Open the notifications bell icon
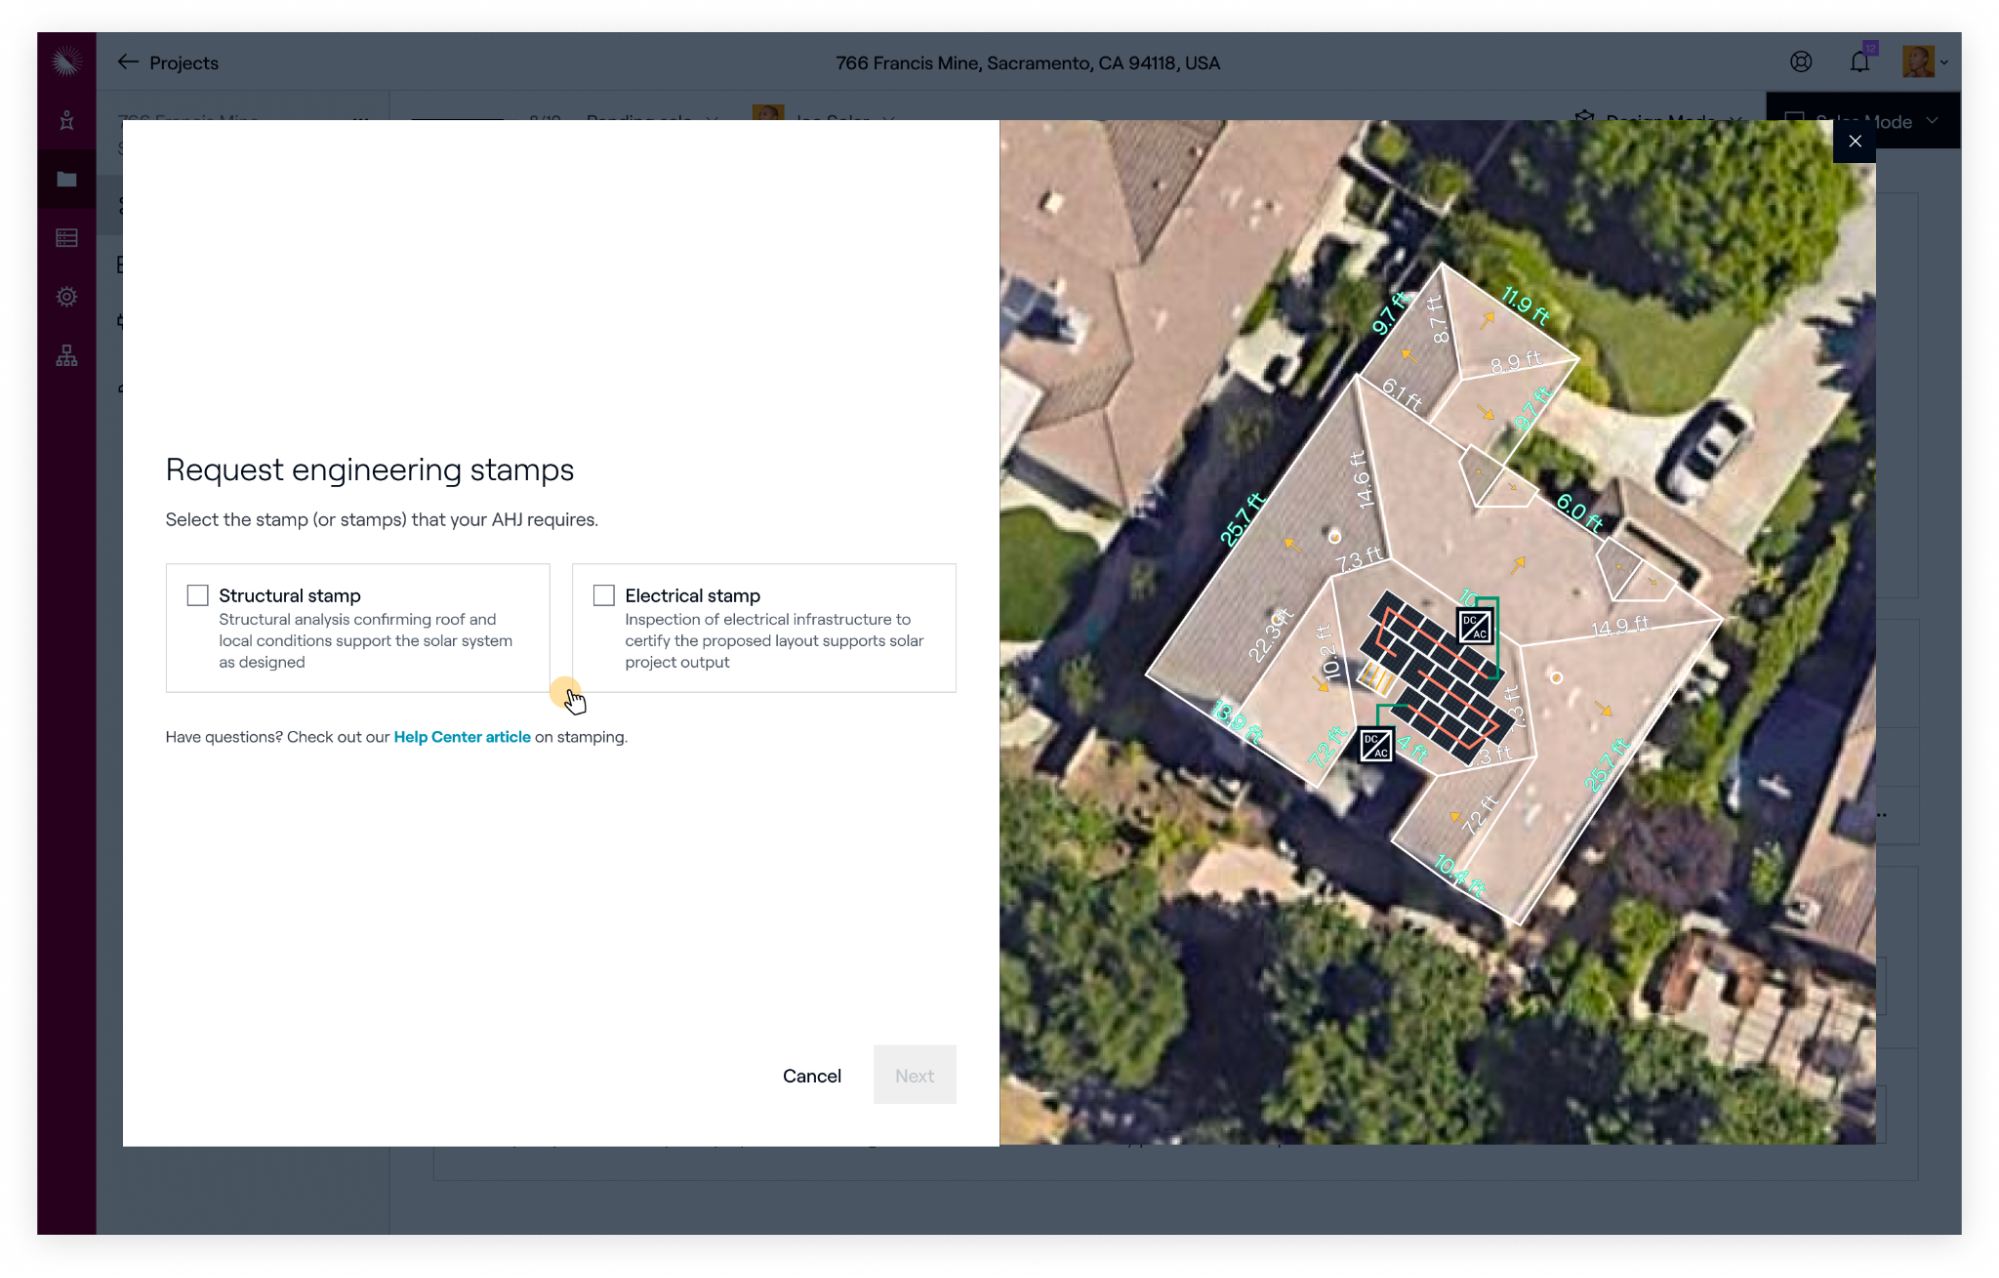1999x1278 pixels. point(1859,62)
